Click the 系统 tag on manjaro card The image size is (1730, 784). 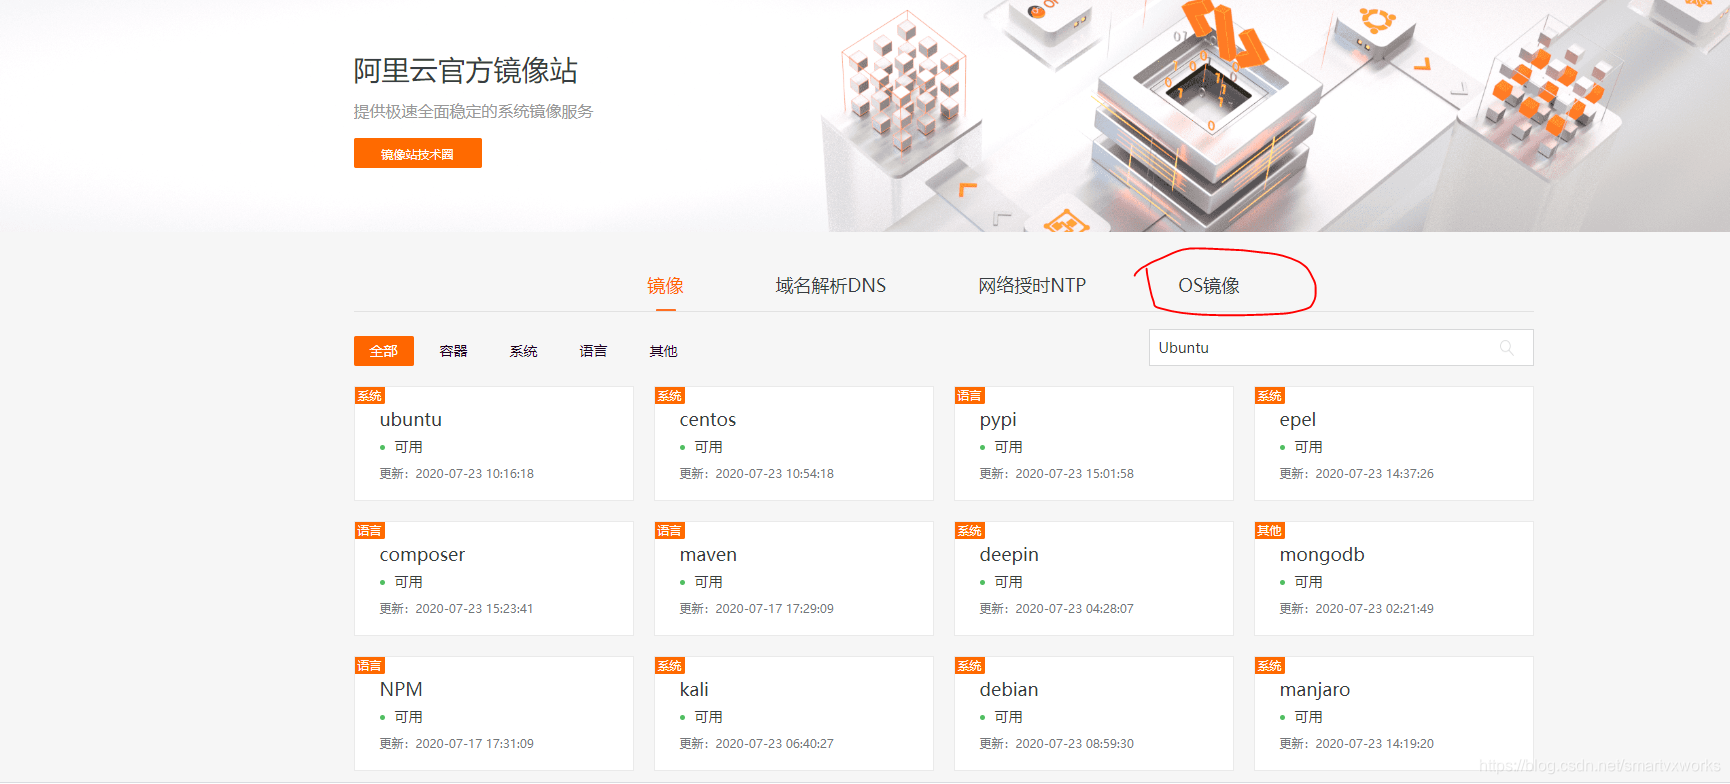(1270, 666)
